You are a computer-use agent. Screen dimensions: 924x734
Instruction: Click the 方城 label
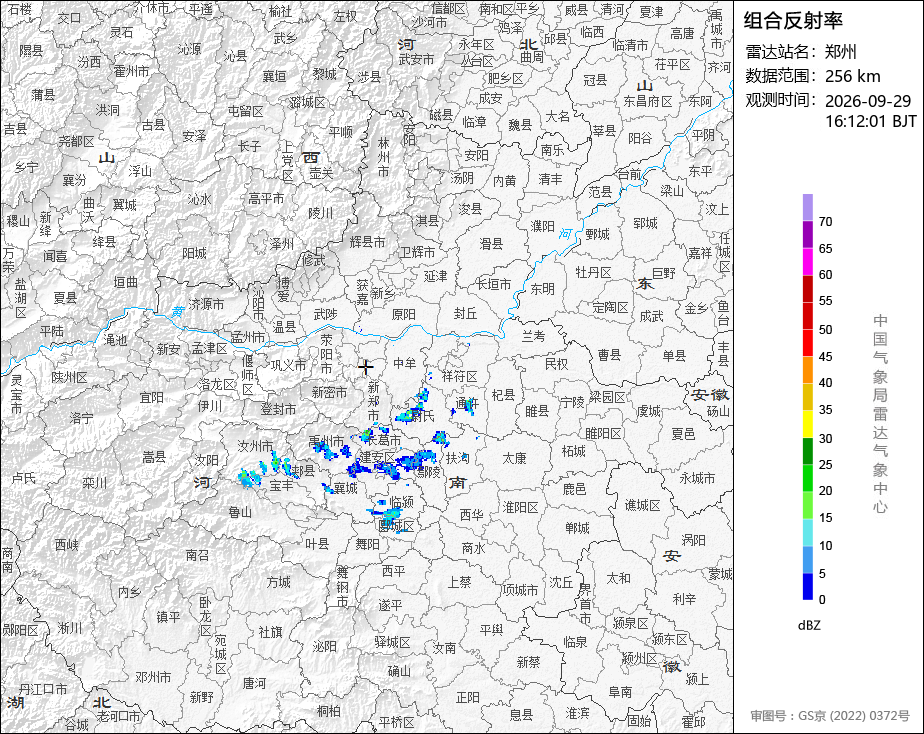pos(278,583)
